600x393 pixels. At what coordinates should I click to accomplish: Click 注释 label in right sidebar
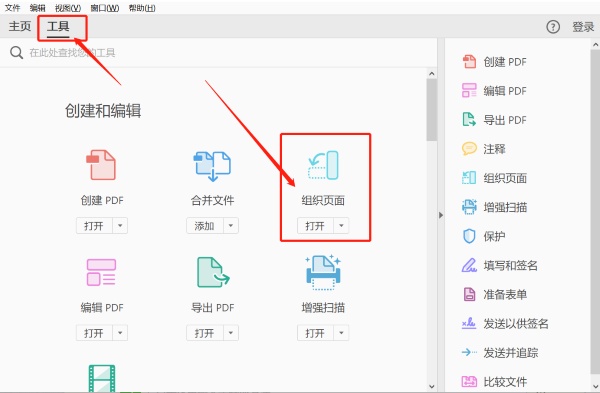tap(494, 149)
